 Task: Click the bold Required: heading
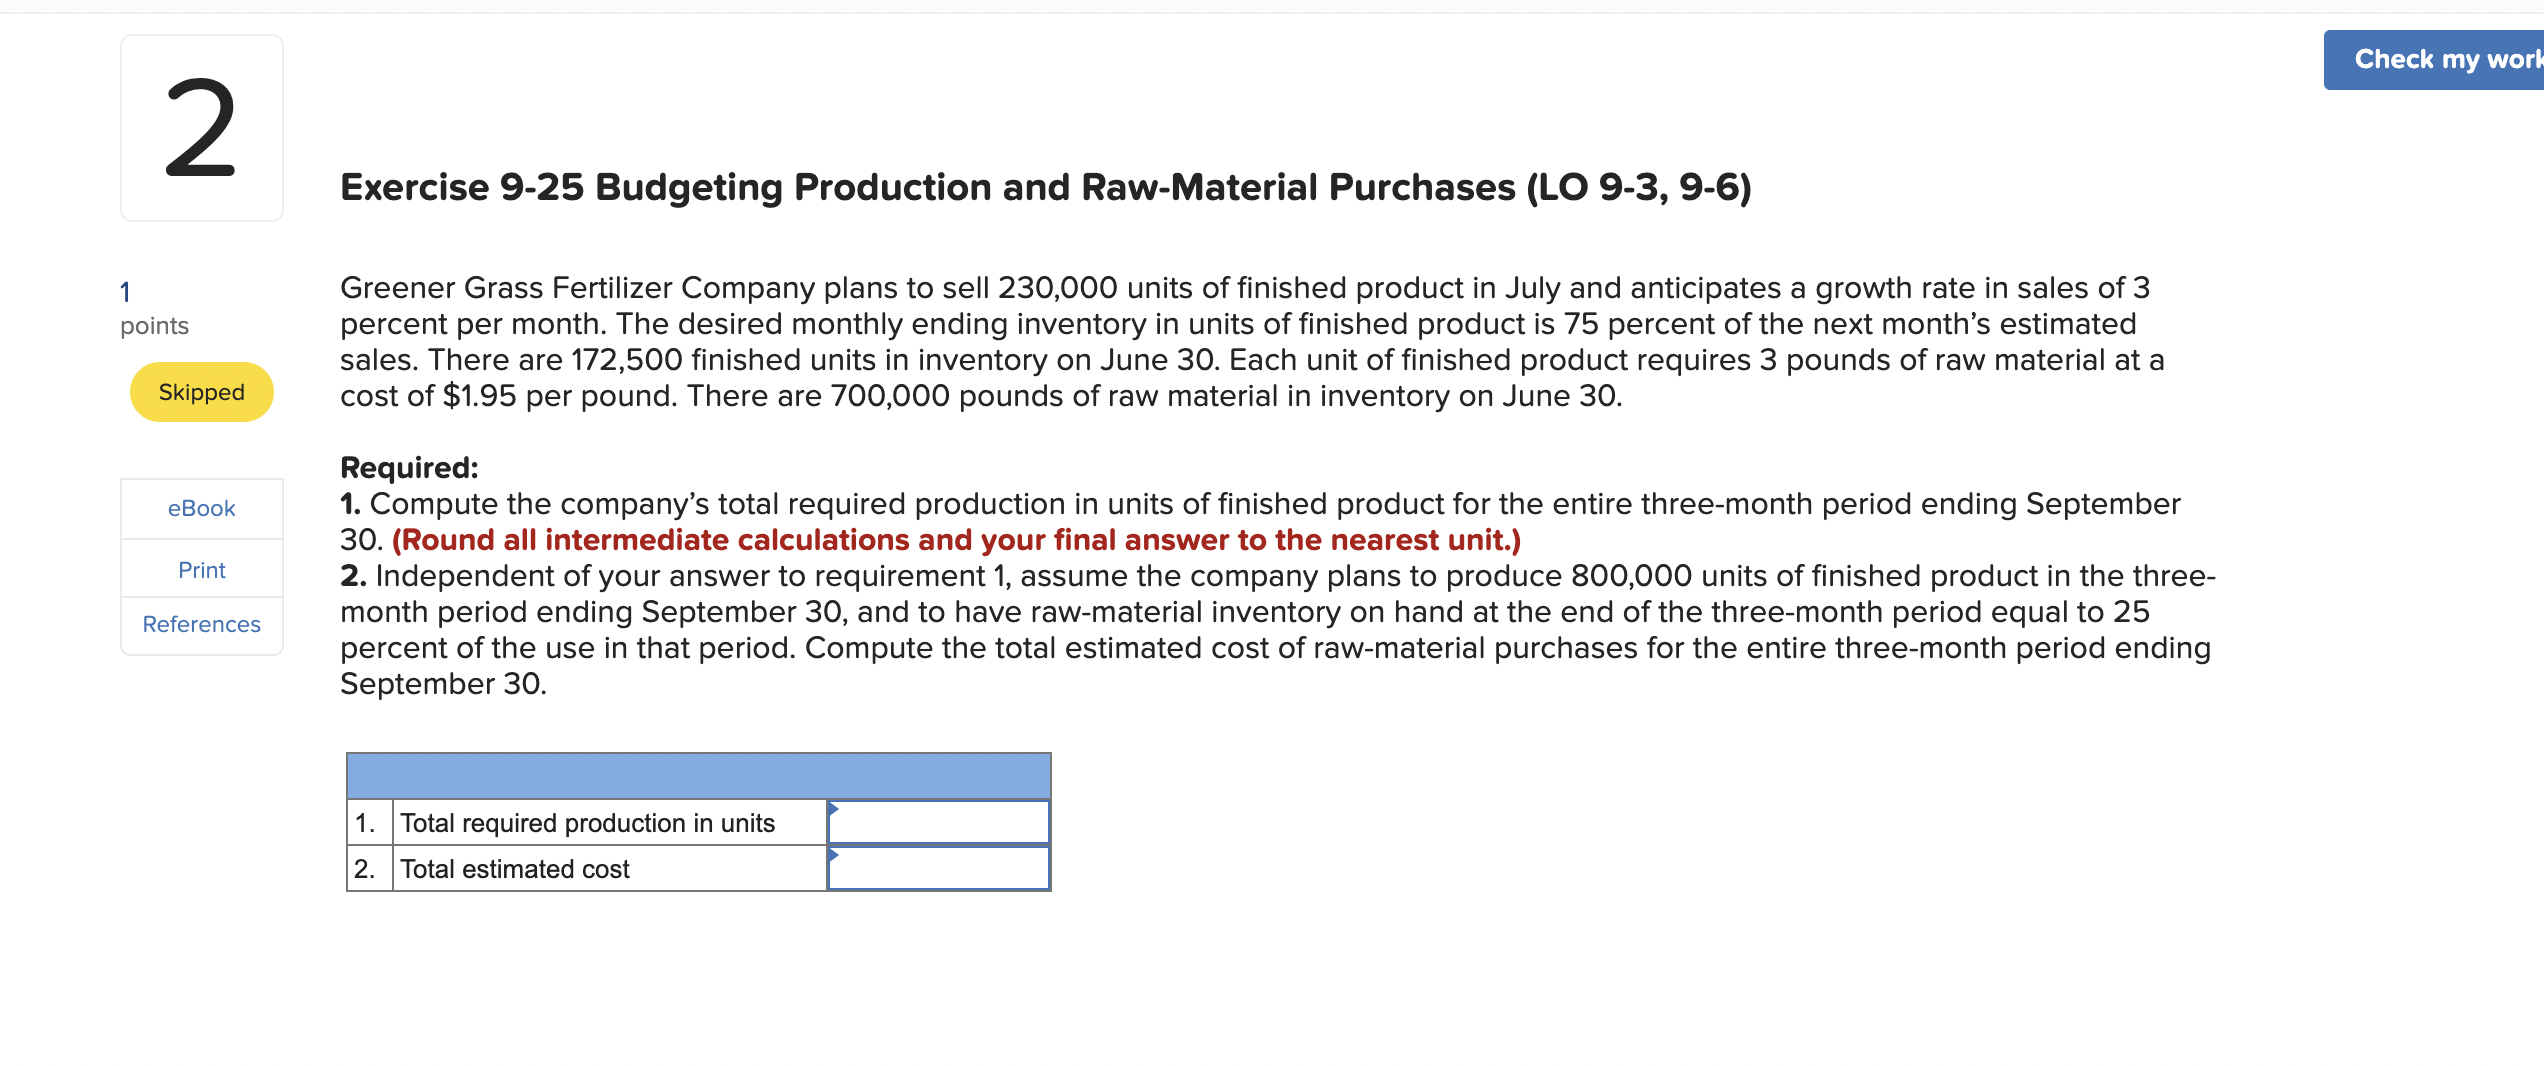click(409, 467)
